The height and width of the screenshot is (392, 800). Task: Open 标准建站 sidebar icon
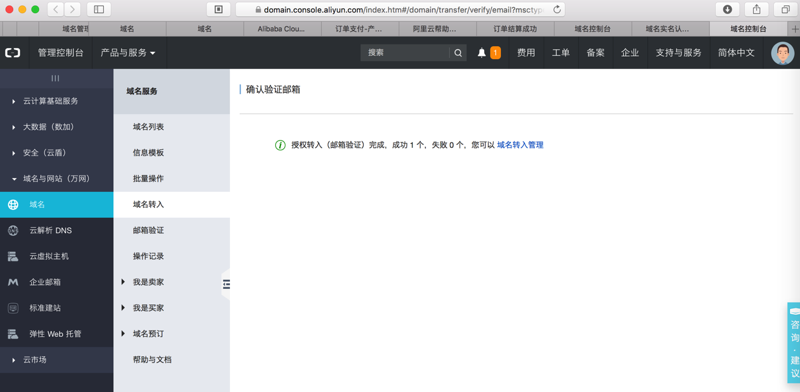tap(13, 308)
